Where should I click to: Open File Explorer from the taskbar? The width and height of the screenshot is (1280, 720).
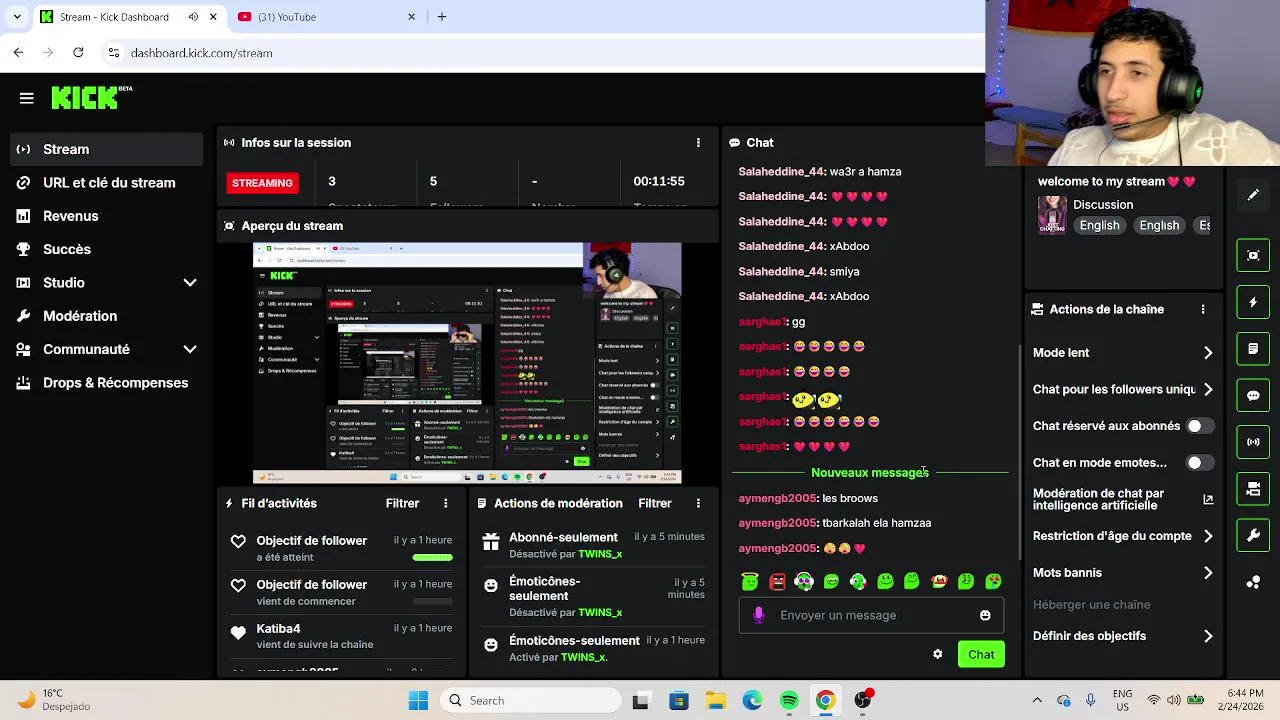[715, 700]
